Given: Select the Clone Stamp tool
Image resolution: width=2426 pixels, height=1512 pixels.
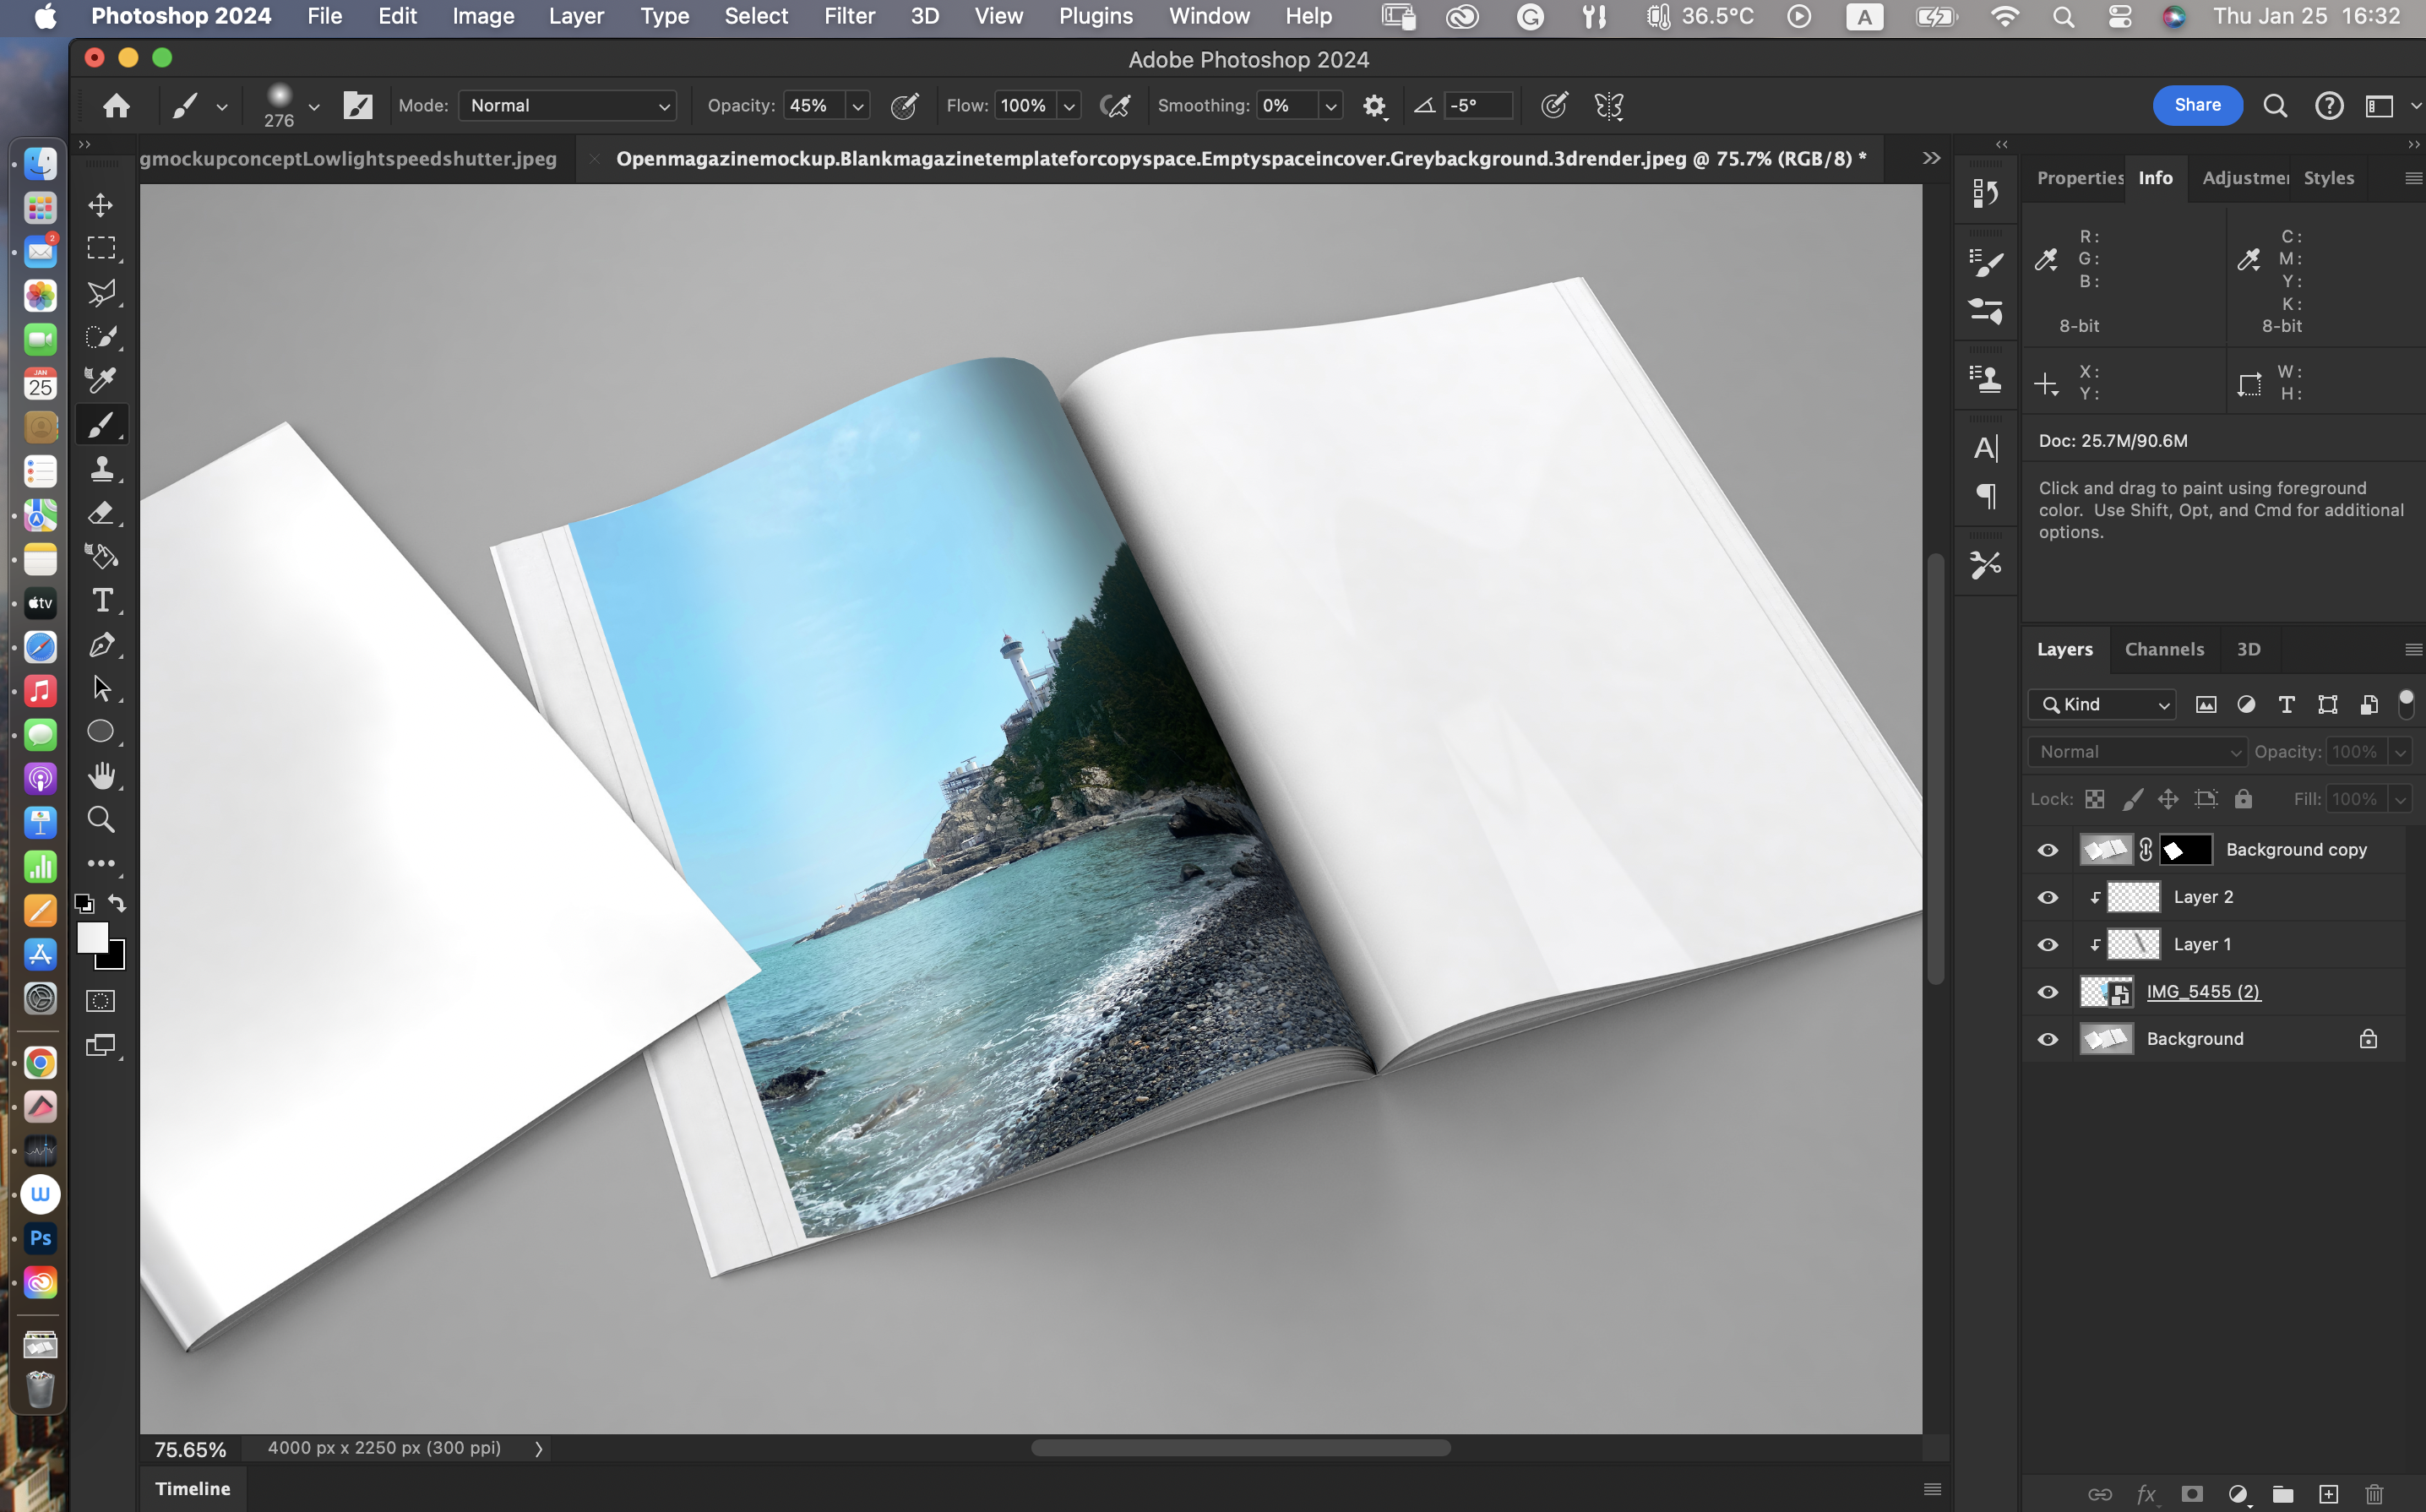Looking at the screenshot, I should pos(101,468).
